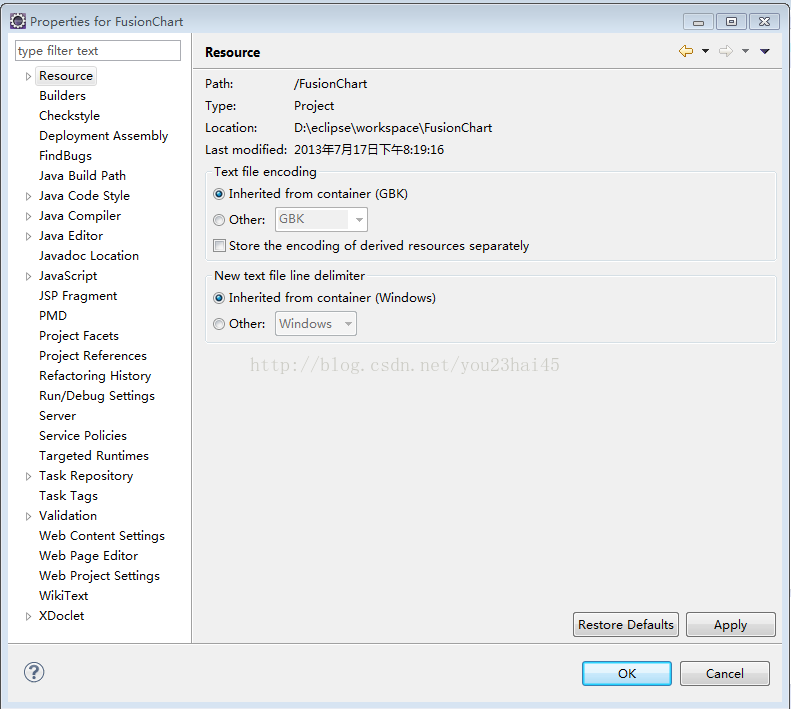This screenshot has width=791, height=709.
Task: Select Java Editor entry
Action: (71, 236)
